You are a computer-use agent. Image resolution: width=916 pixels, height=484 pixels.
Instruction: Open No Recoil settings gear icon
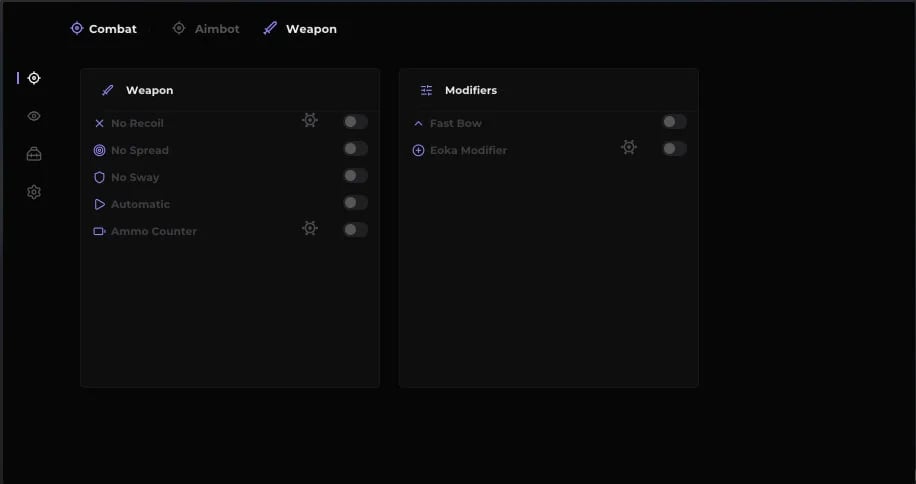(310, 120)
